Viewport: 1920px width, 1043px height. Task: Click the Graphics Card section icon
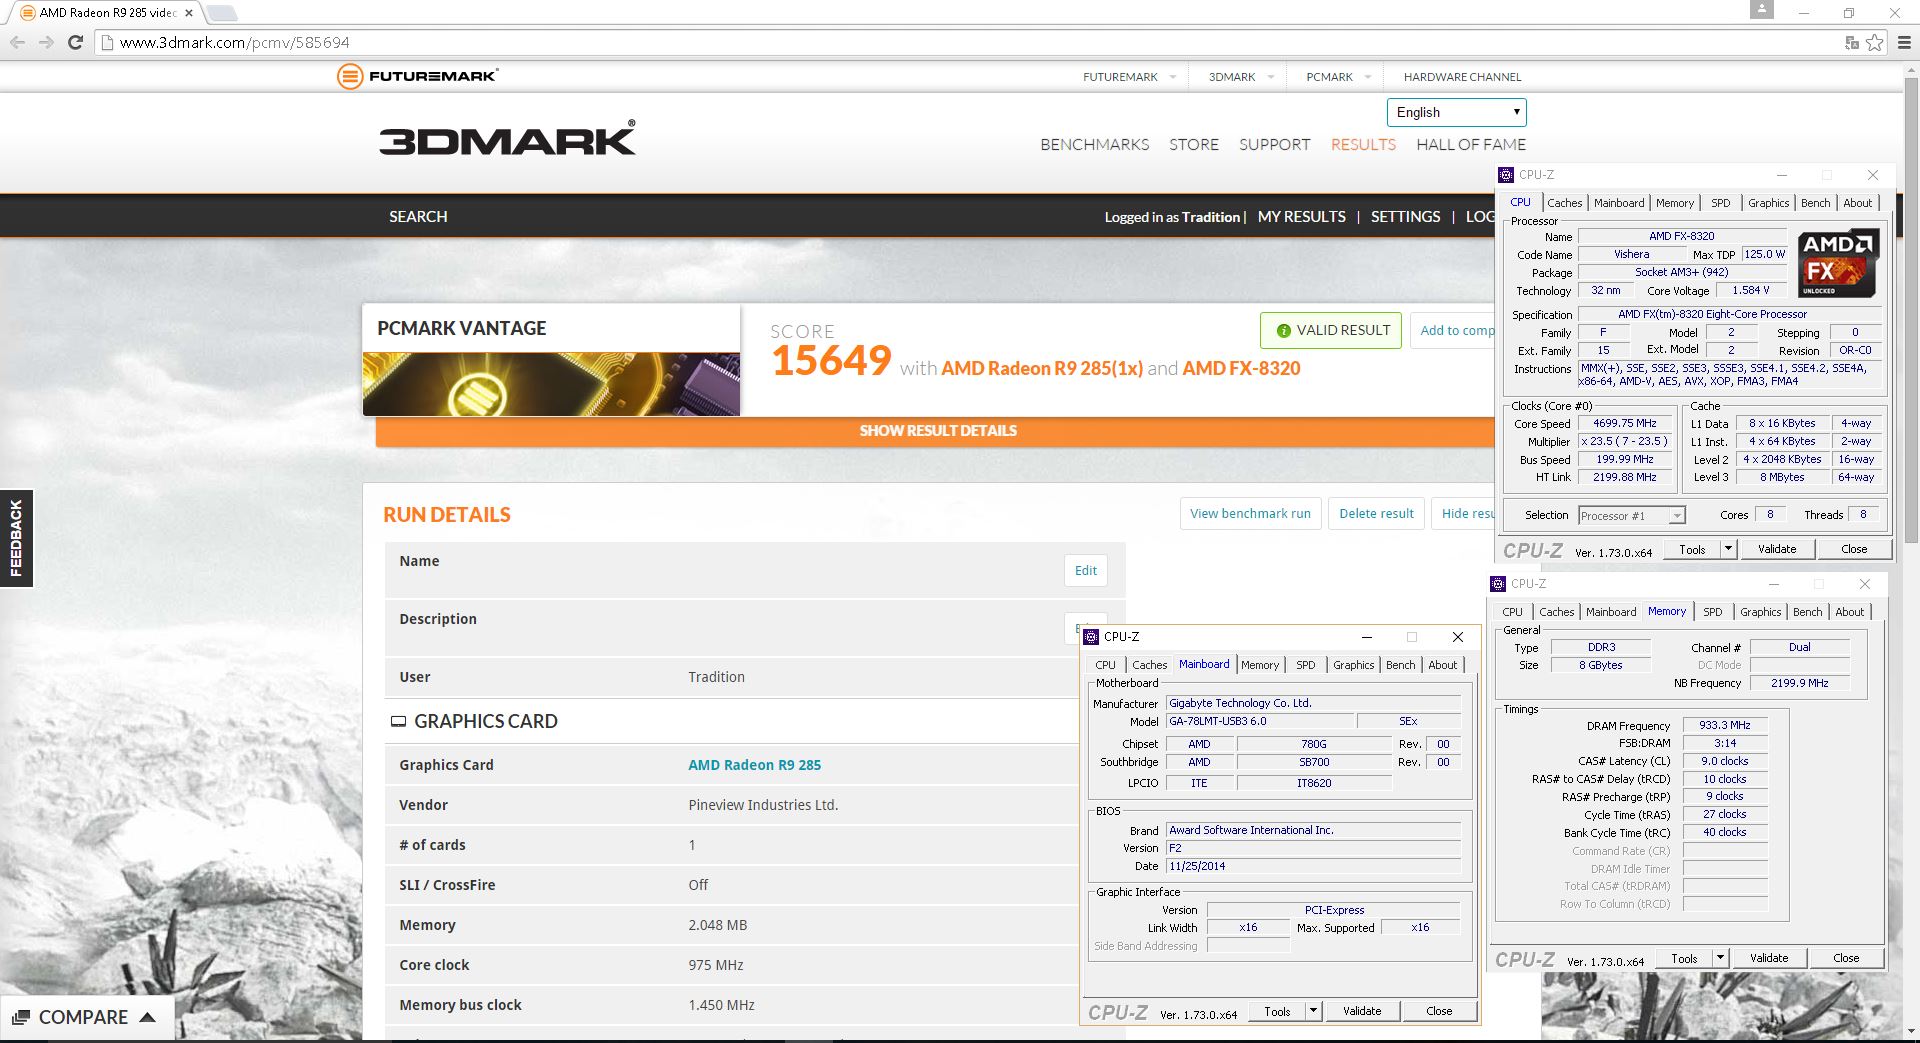[x=398, y=721]
